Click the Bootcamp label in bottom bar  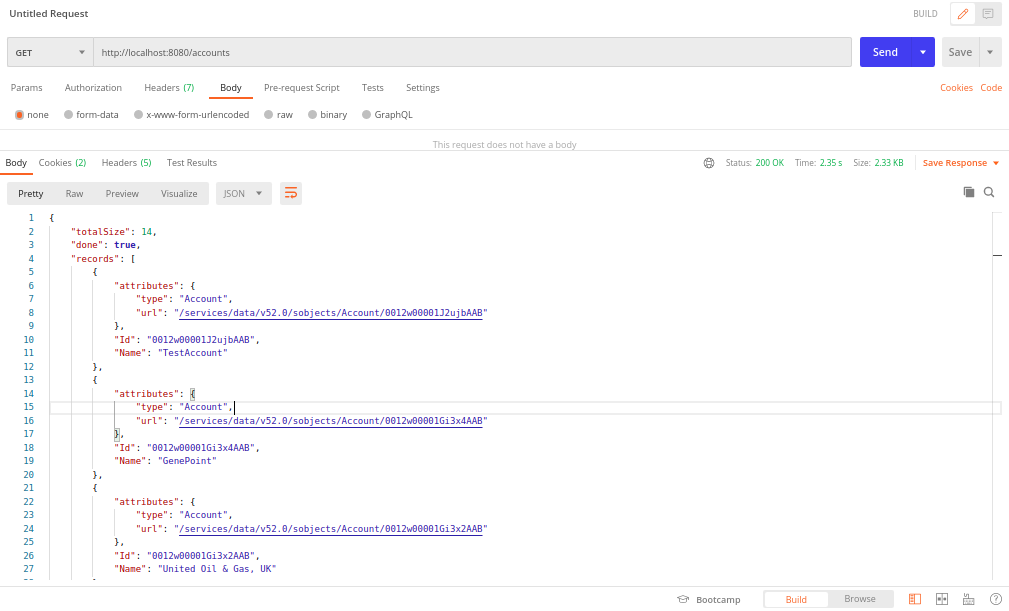pyautogui.click(x=717, y=599)
